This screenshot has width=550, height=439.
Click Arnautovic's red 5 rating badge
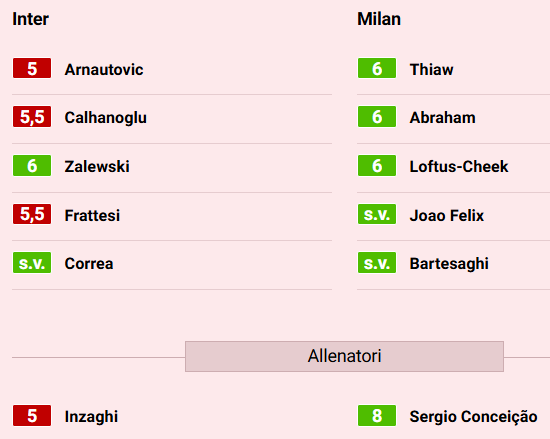coord(32,68)
